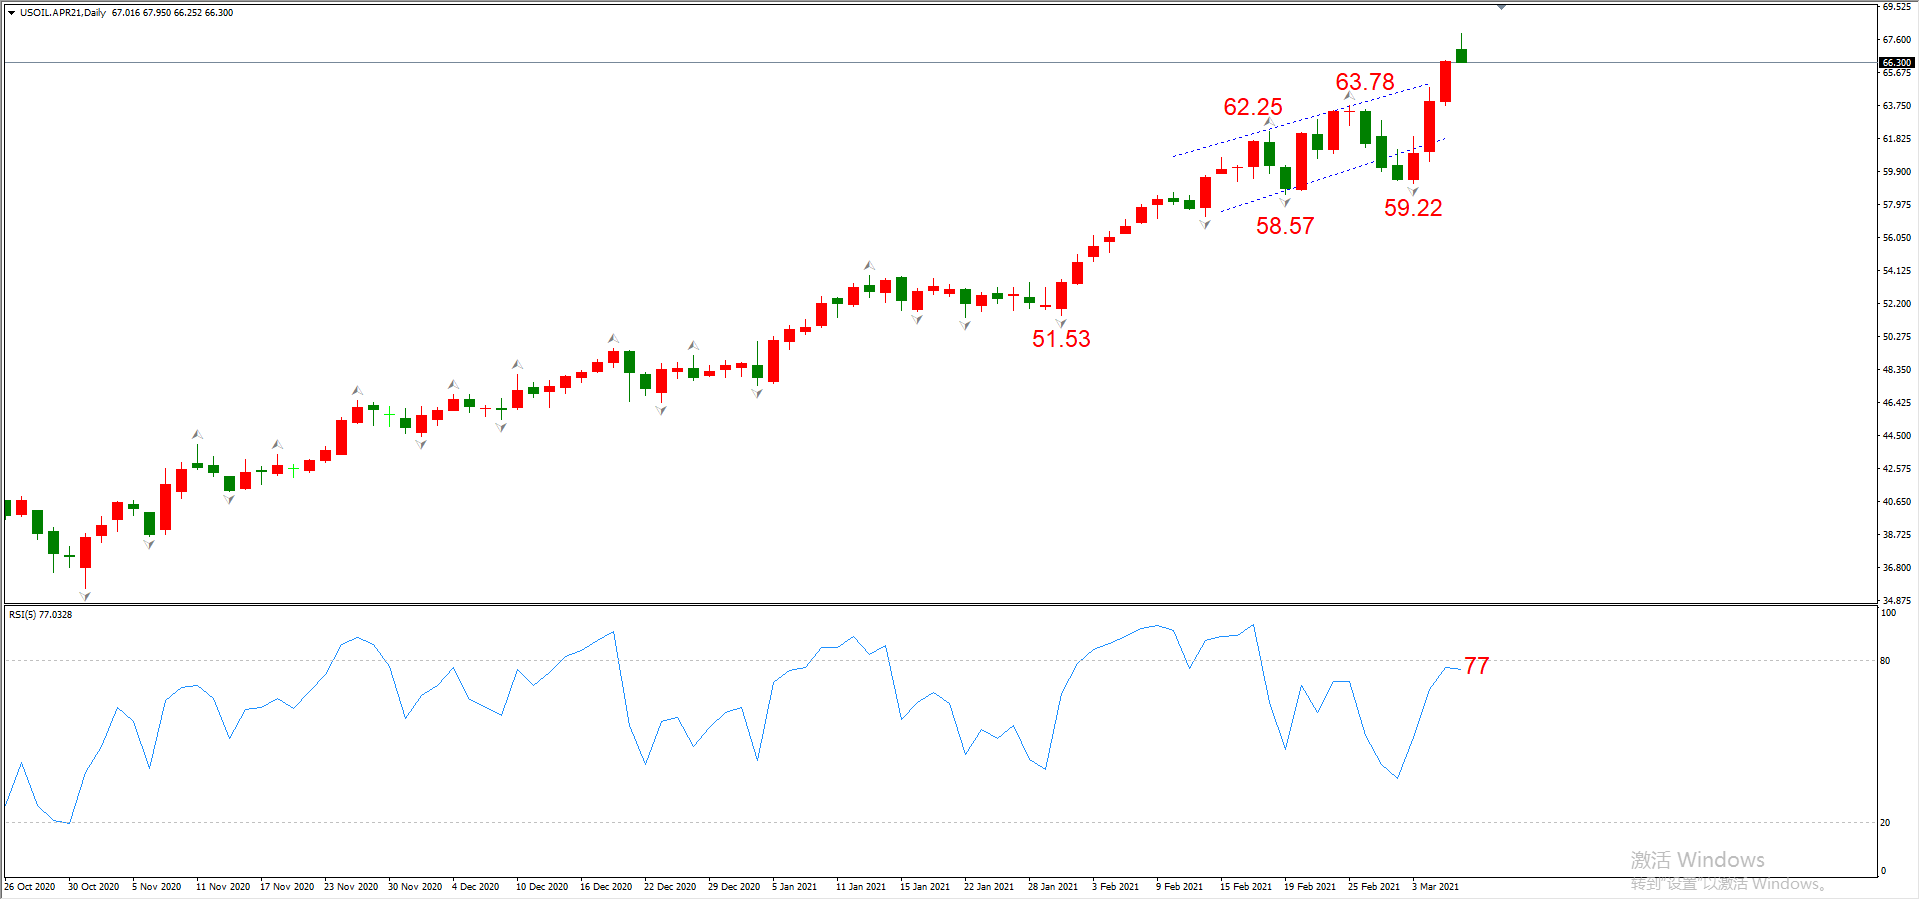Click the 67.600 value on price scale
The height and width of the screenshot is (900, 1920).
[x=1897, y=40]
